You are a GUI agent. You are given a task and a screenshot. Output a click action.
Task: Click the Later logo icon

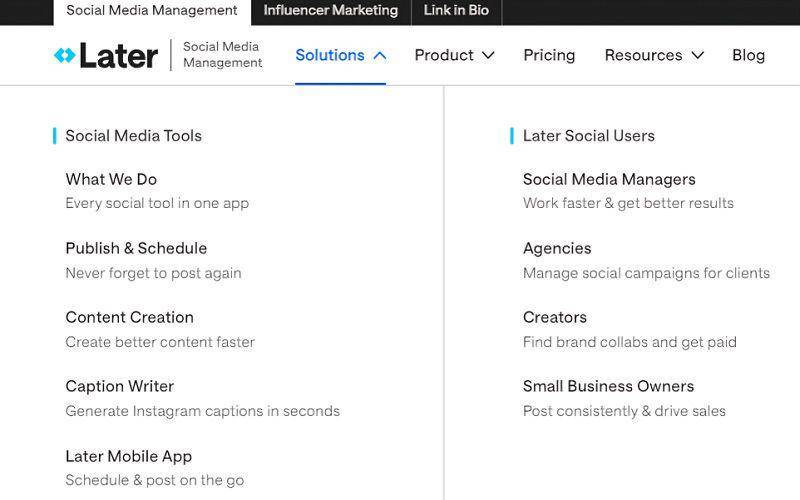point(64,55)
